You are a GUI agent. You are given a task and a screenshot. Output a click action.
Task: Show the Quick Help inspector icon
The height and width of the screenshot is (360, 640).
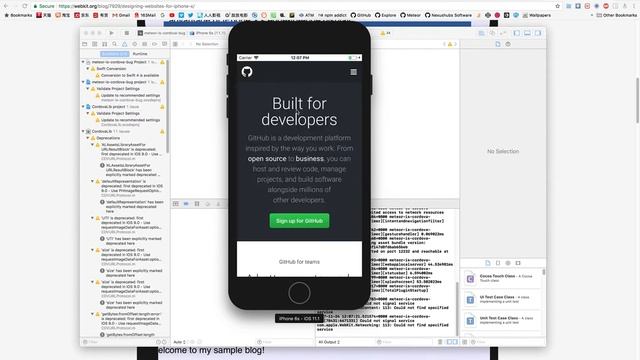508,44
